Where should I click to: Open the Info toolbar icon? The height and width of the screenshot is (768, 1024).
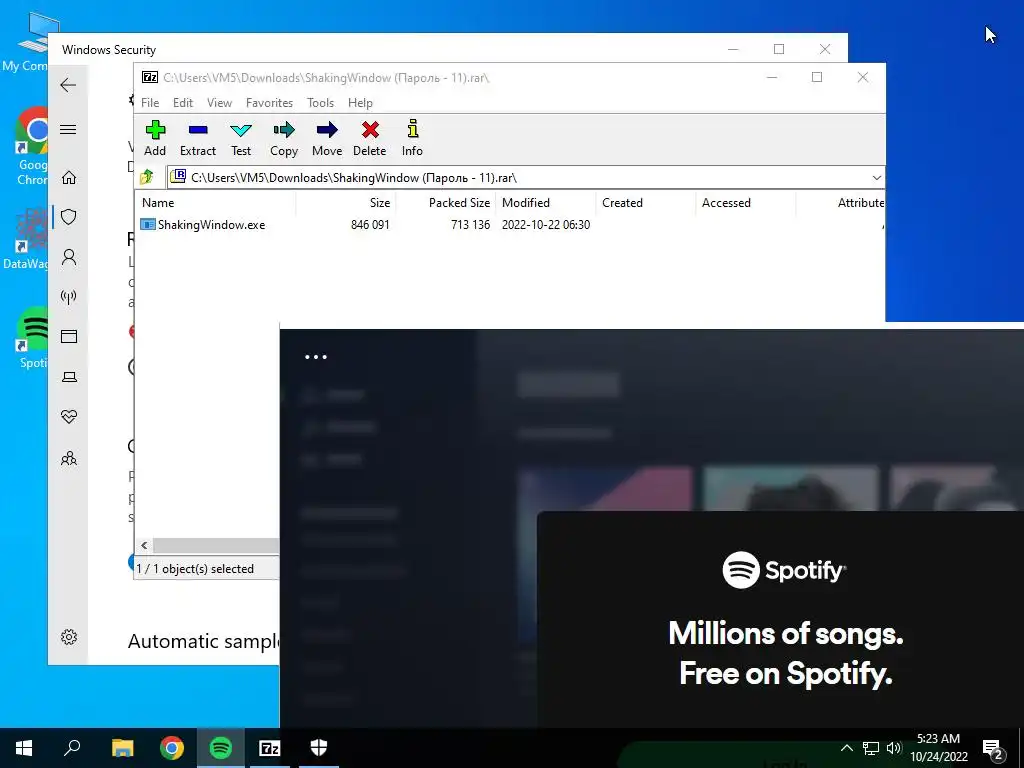tap(412, 138)
